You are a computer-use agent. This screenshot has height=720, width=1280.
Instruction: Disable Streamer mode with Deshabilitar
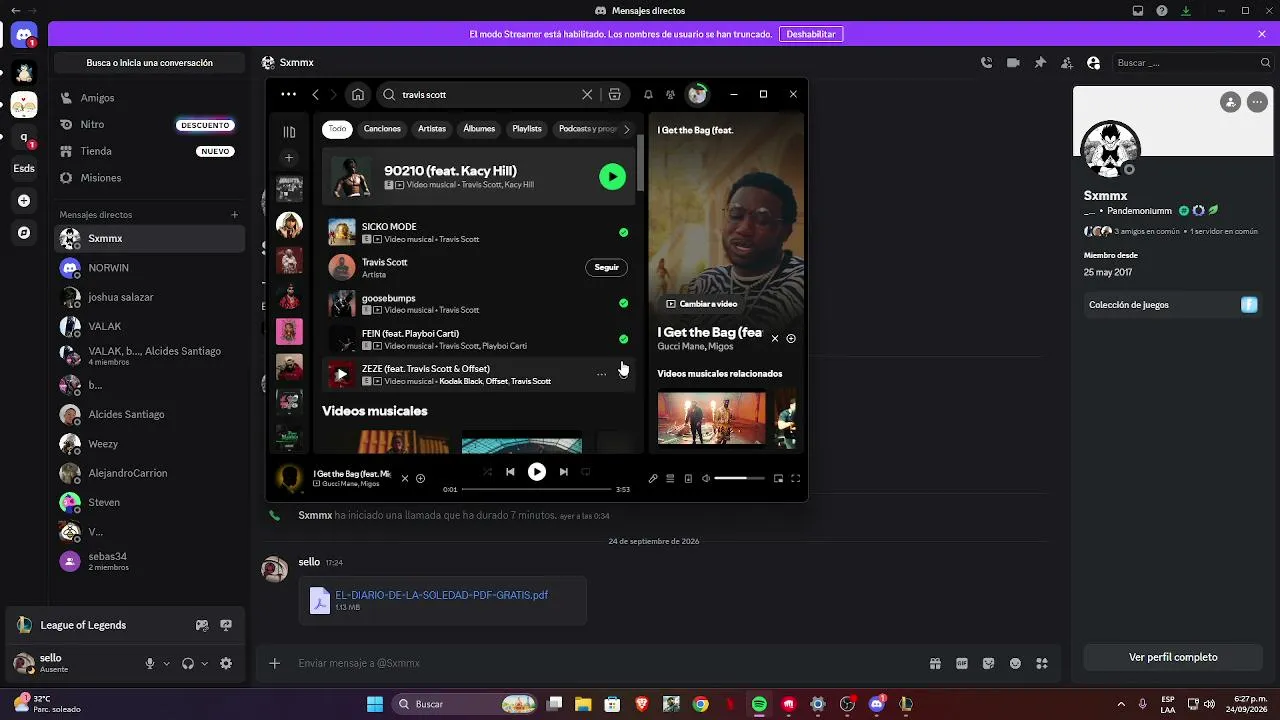point(811,34)
